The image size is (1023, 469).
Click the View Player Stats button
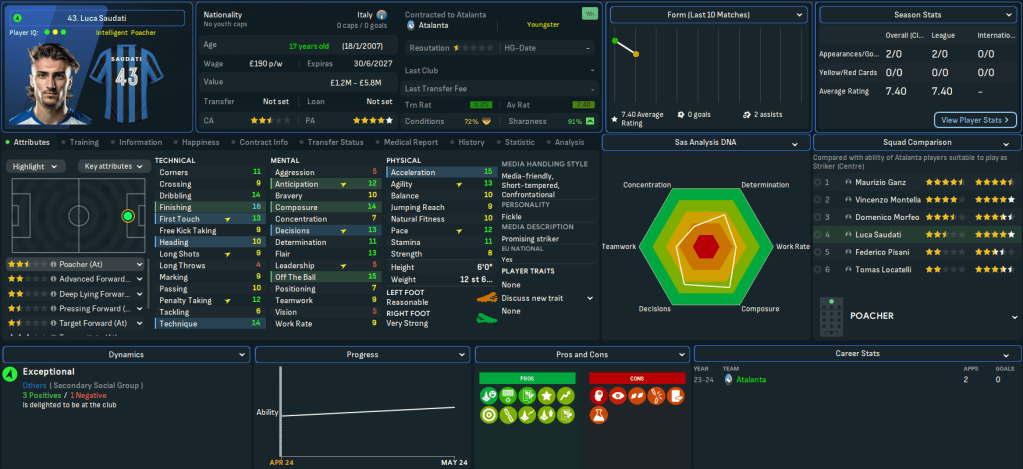pyautogui.click(x=975, y=120)
